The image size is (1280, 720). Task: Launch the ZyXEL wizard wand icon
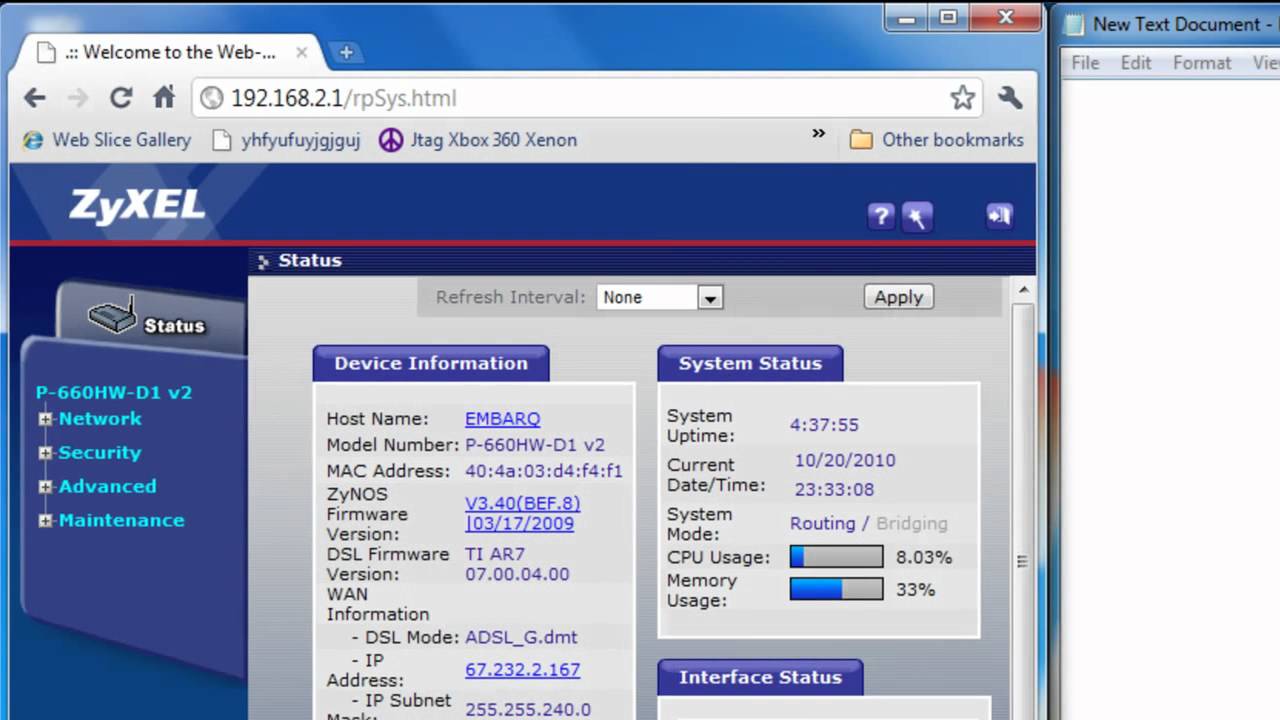click(x=917, y=216)
